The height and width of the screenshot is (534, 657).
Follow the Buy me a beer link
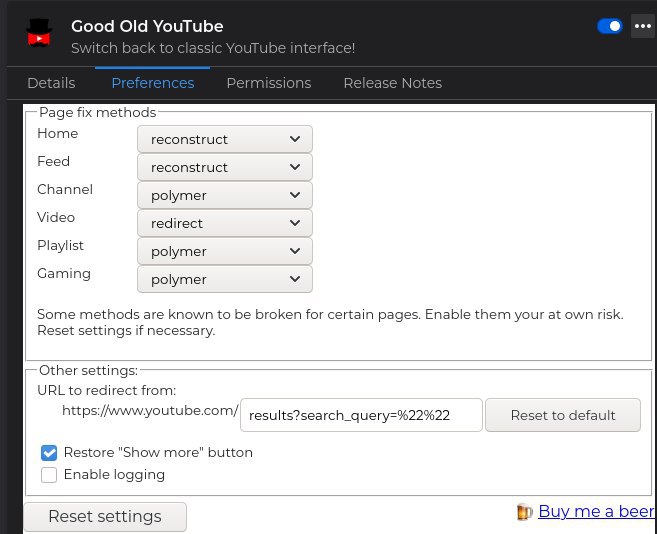pos(596,511)
